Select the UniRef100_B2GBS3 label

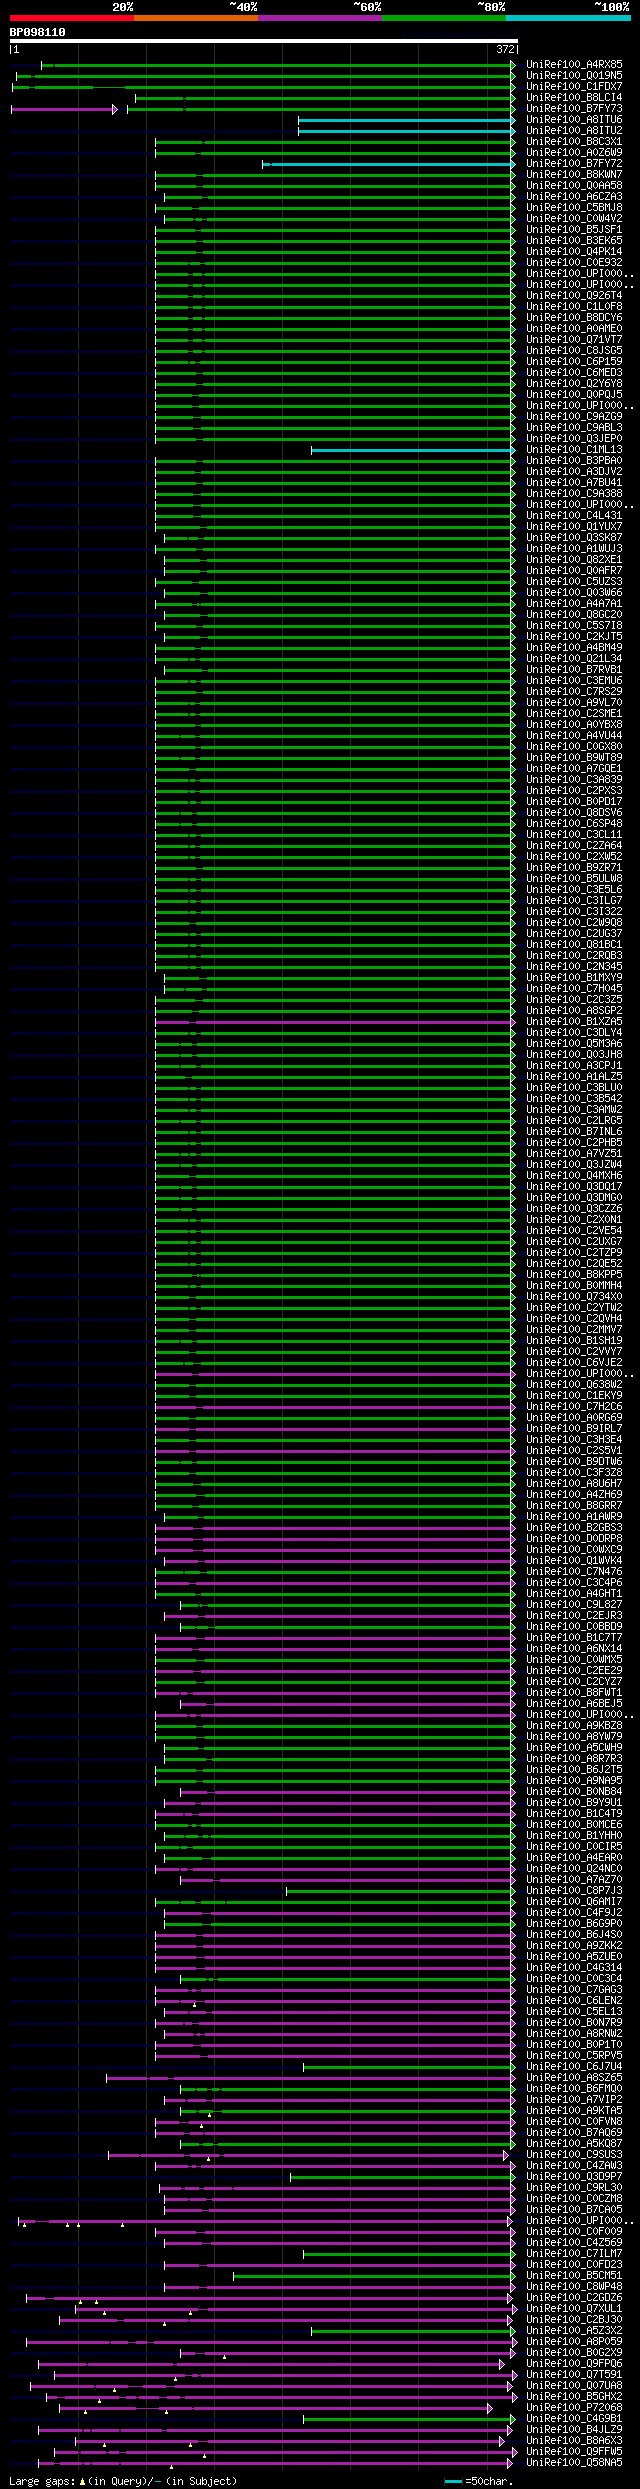coord(574,1528)
